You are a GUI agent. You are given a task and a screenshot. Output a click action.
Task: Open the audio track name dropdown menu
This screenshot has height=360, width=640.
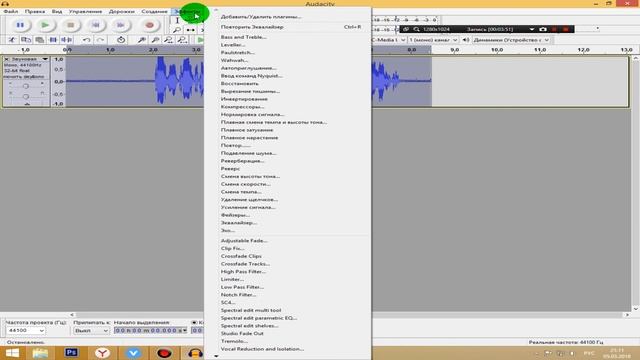45,59
